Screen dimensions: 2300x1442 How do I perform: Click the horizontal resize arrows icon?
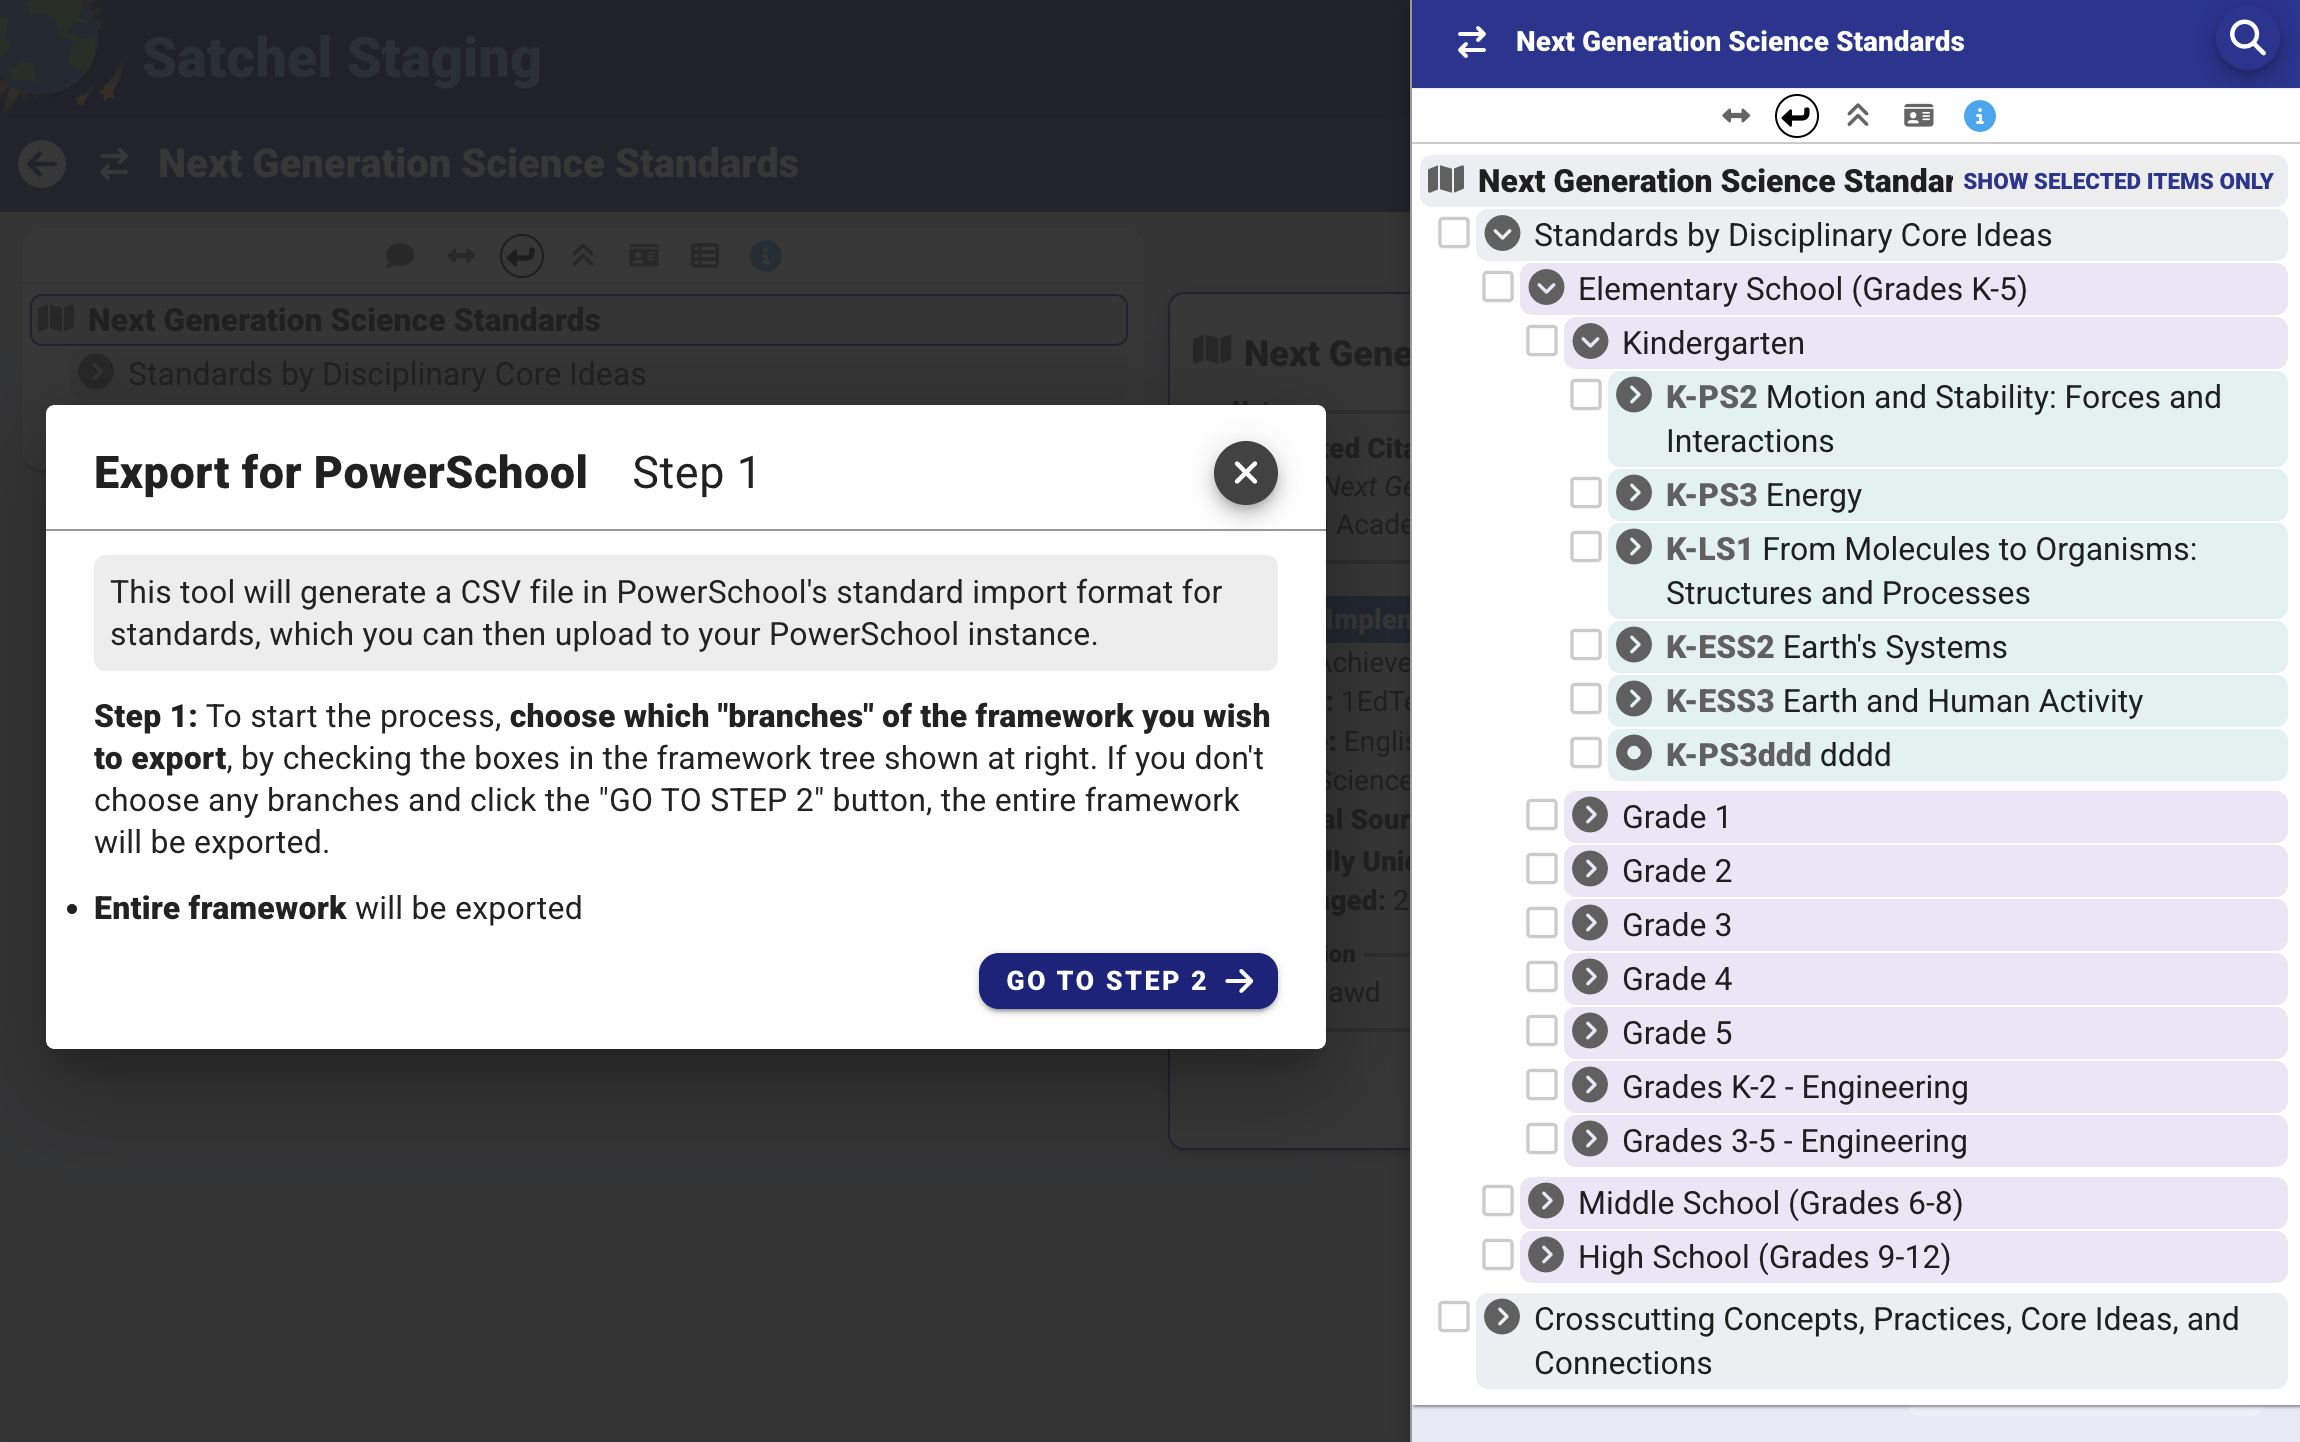click(1736, 116)
